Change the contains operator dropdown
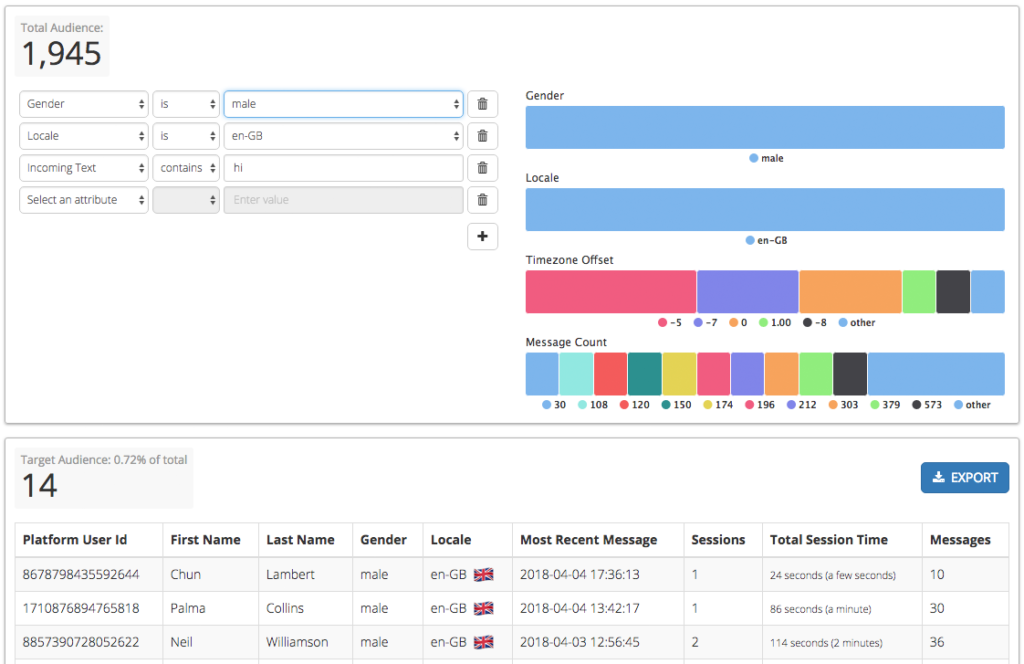This screenshot has height=664, width=1024. (186, 168)
